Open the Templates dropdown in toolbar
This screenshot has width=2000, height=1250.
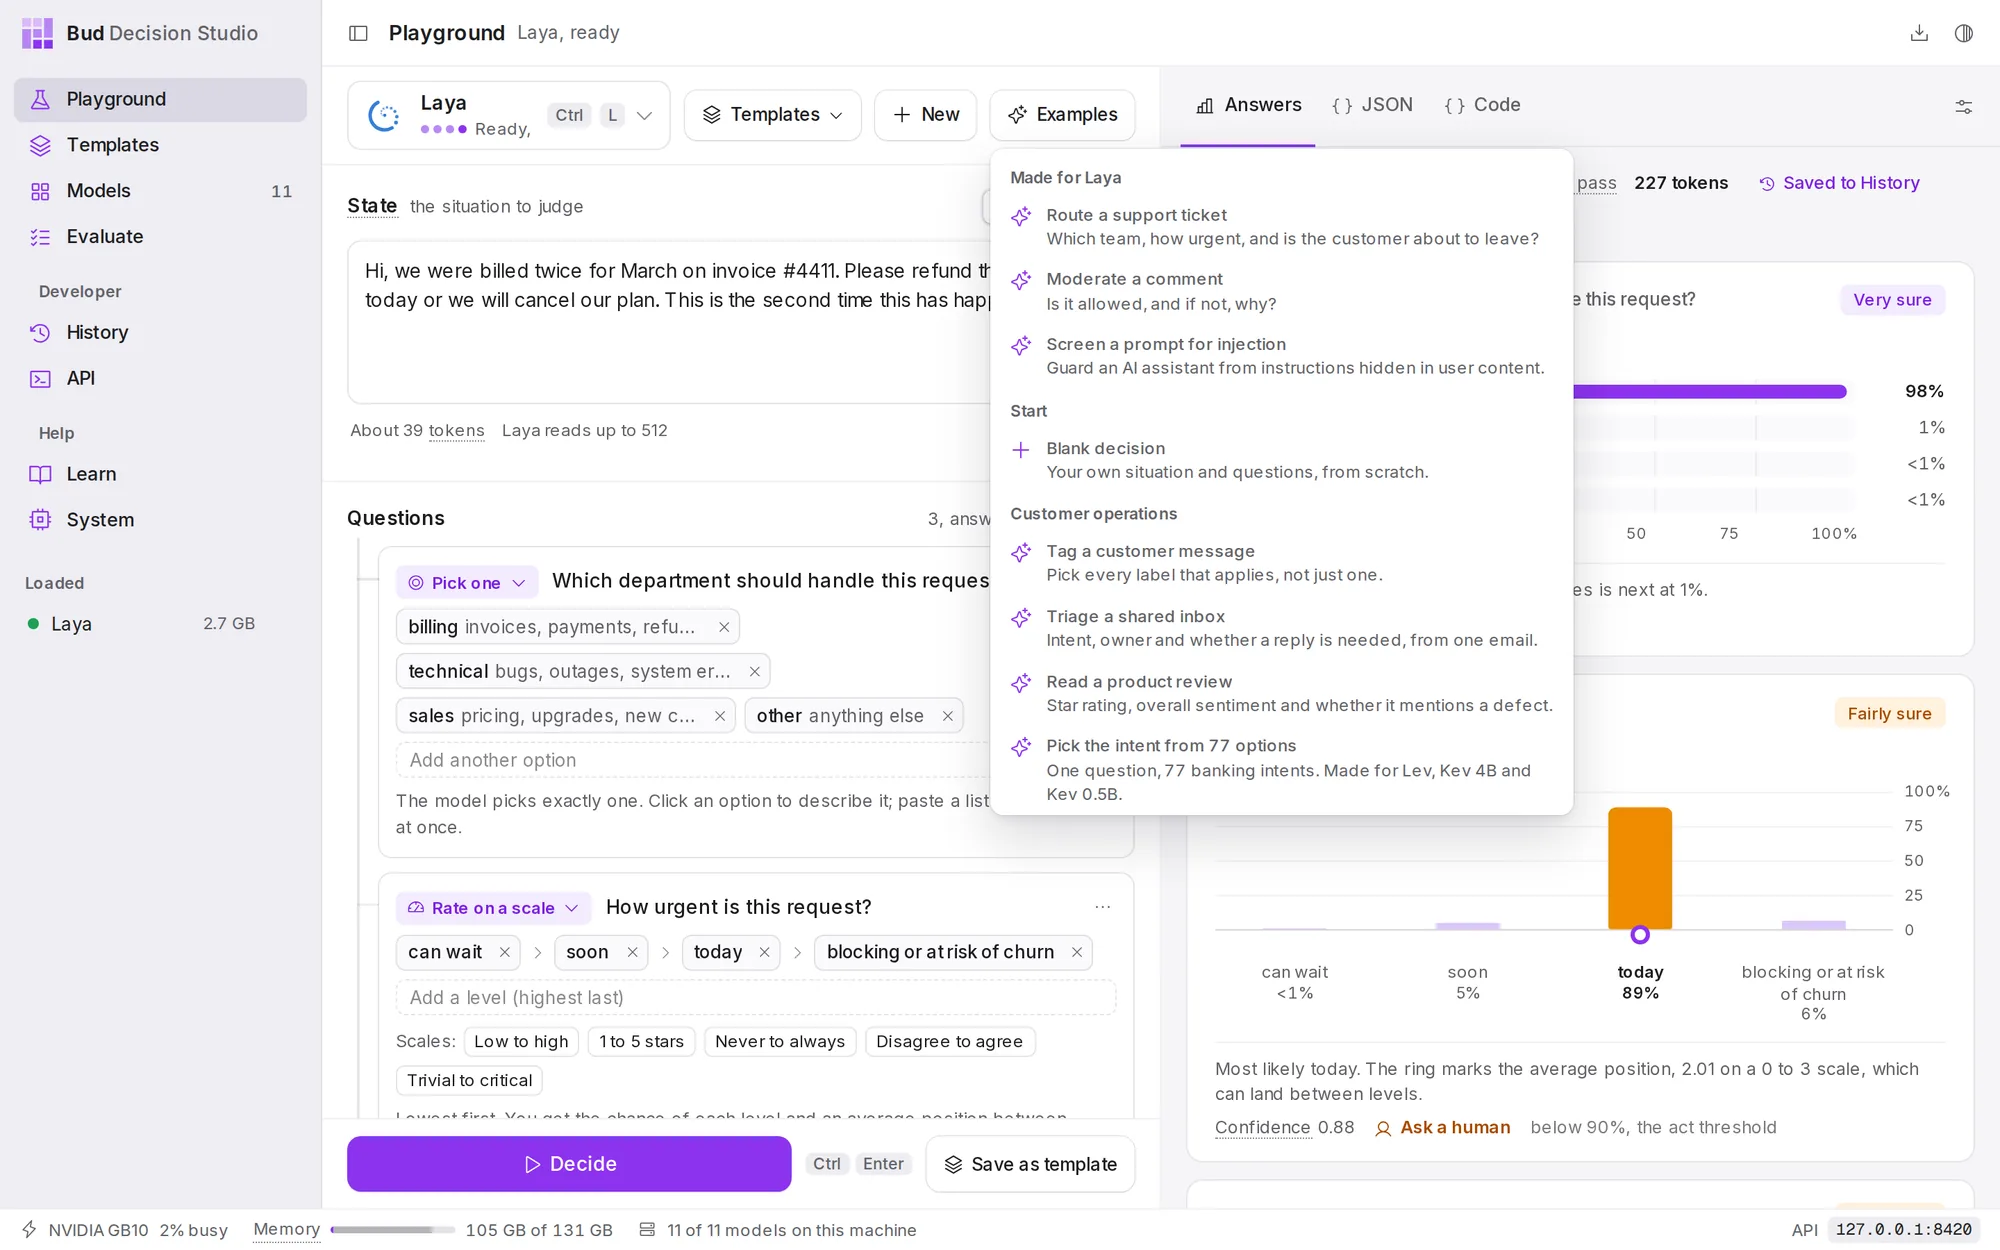(x=772, y=115)
